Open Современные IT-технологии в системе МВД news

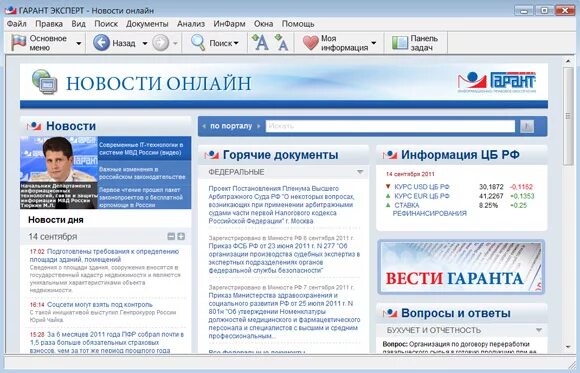tap(141, 149)
